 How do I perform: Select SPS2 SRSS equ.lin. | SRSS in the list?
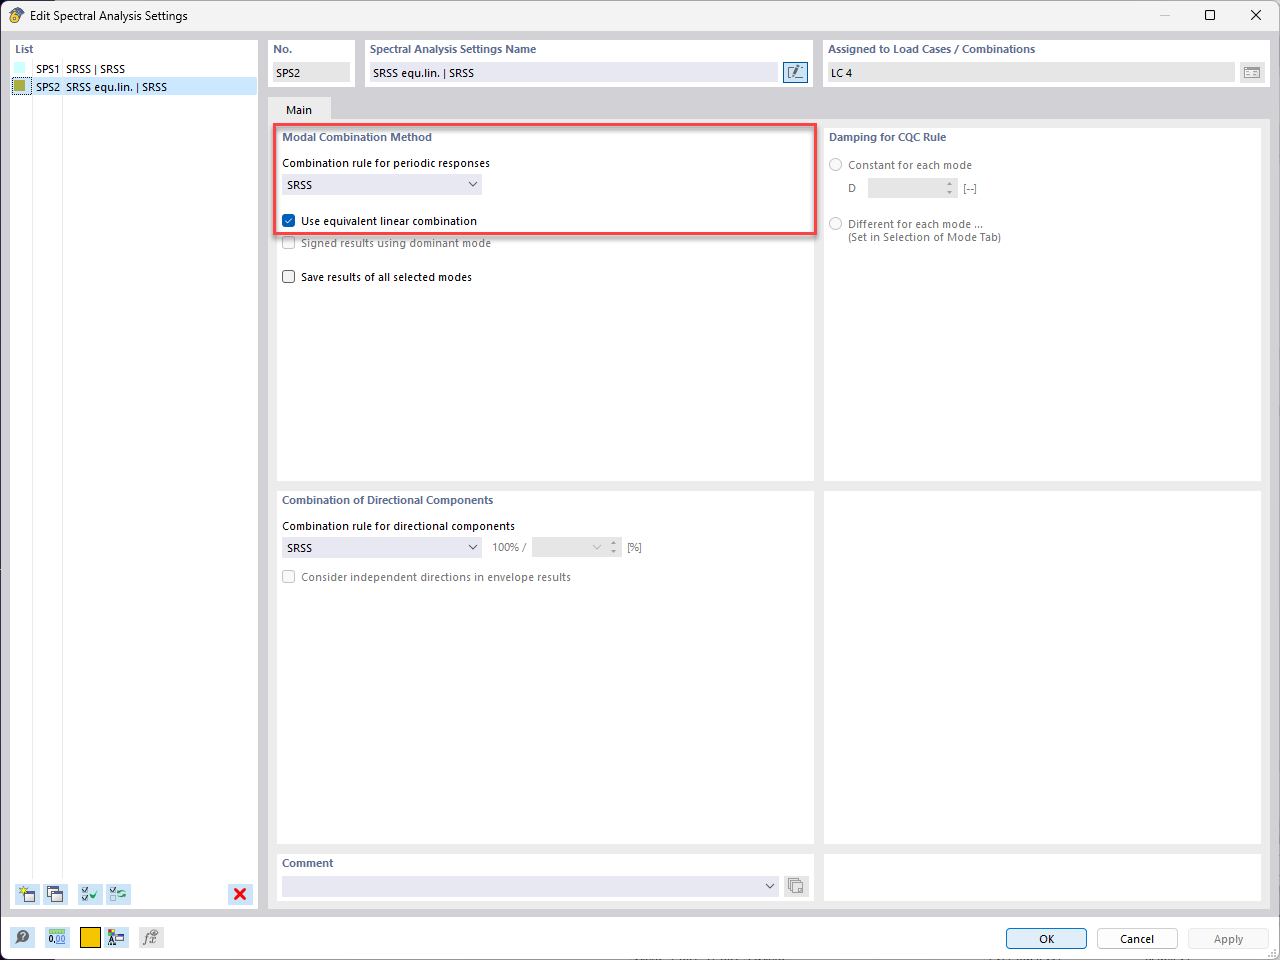tap(134, 87)
